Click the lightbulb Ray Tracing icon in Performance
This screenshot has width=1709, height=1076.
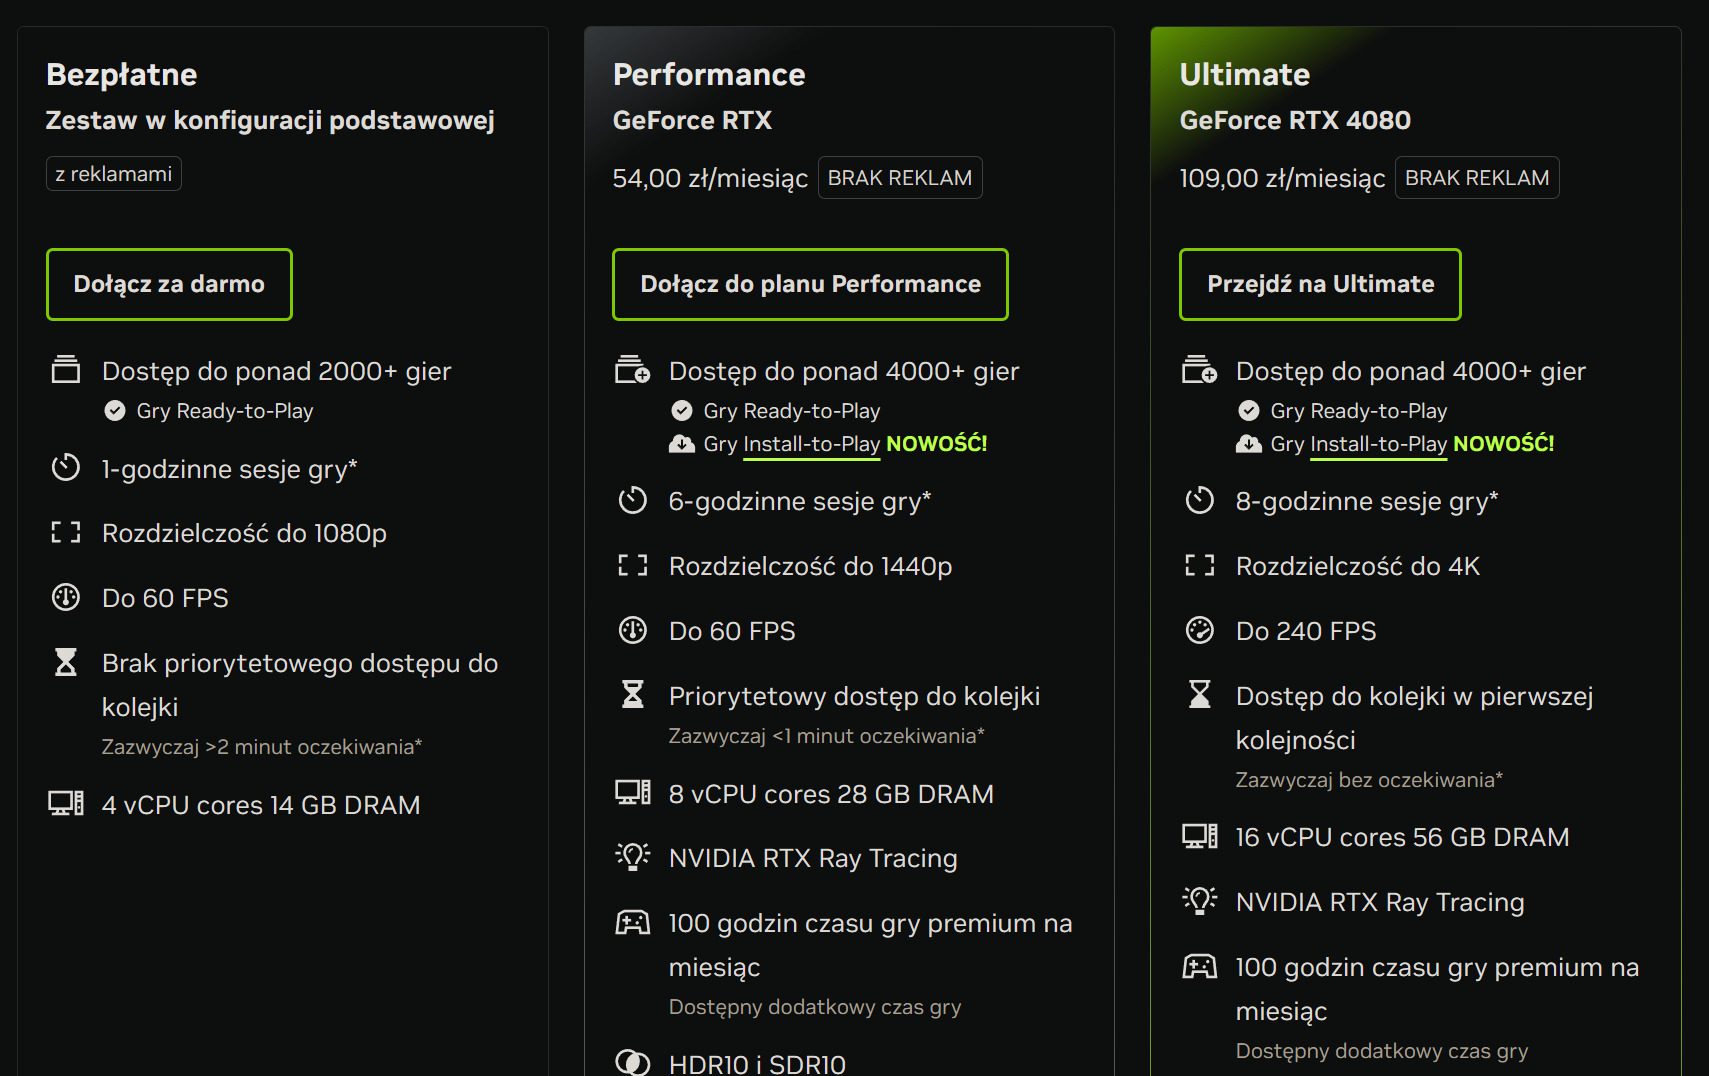tap(633, 857)
